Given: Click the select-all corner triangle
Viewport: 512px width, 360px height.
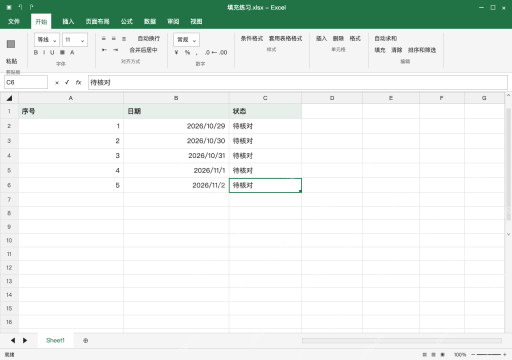Looking at the screenshot, I should click(9, 98).
